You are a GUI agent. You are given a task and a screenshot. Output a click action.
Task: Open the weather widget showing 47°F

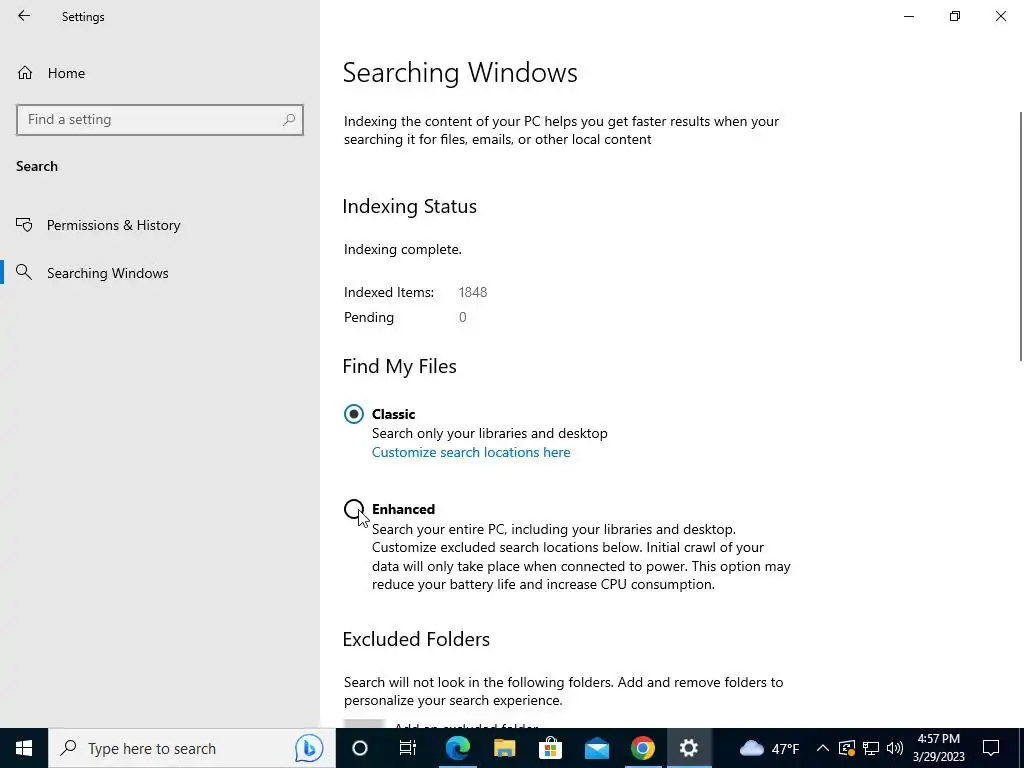(769, 748)
